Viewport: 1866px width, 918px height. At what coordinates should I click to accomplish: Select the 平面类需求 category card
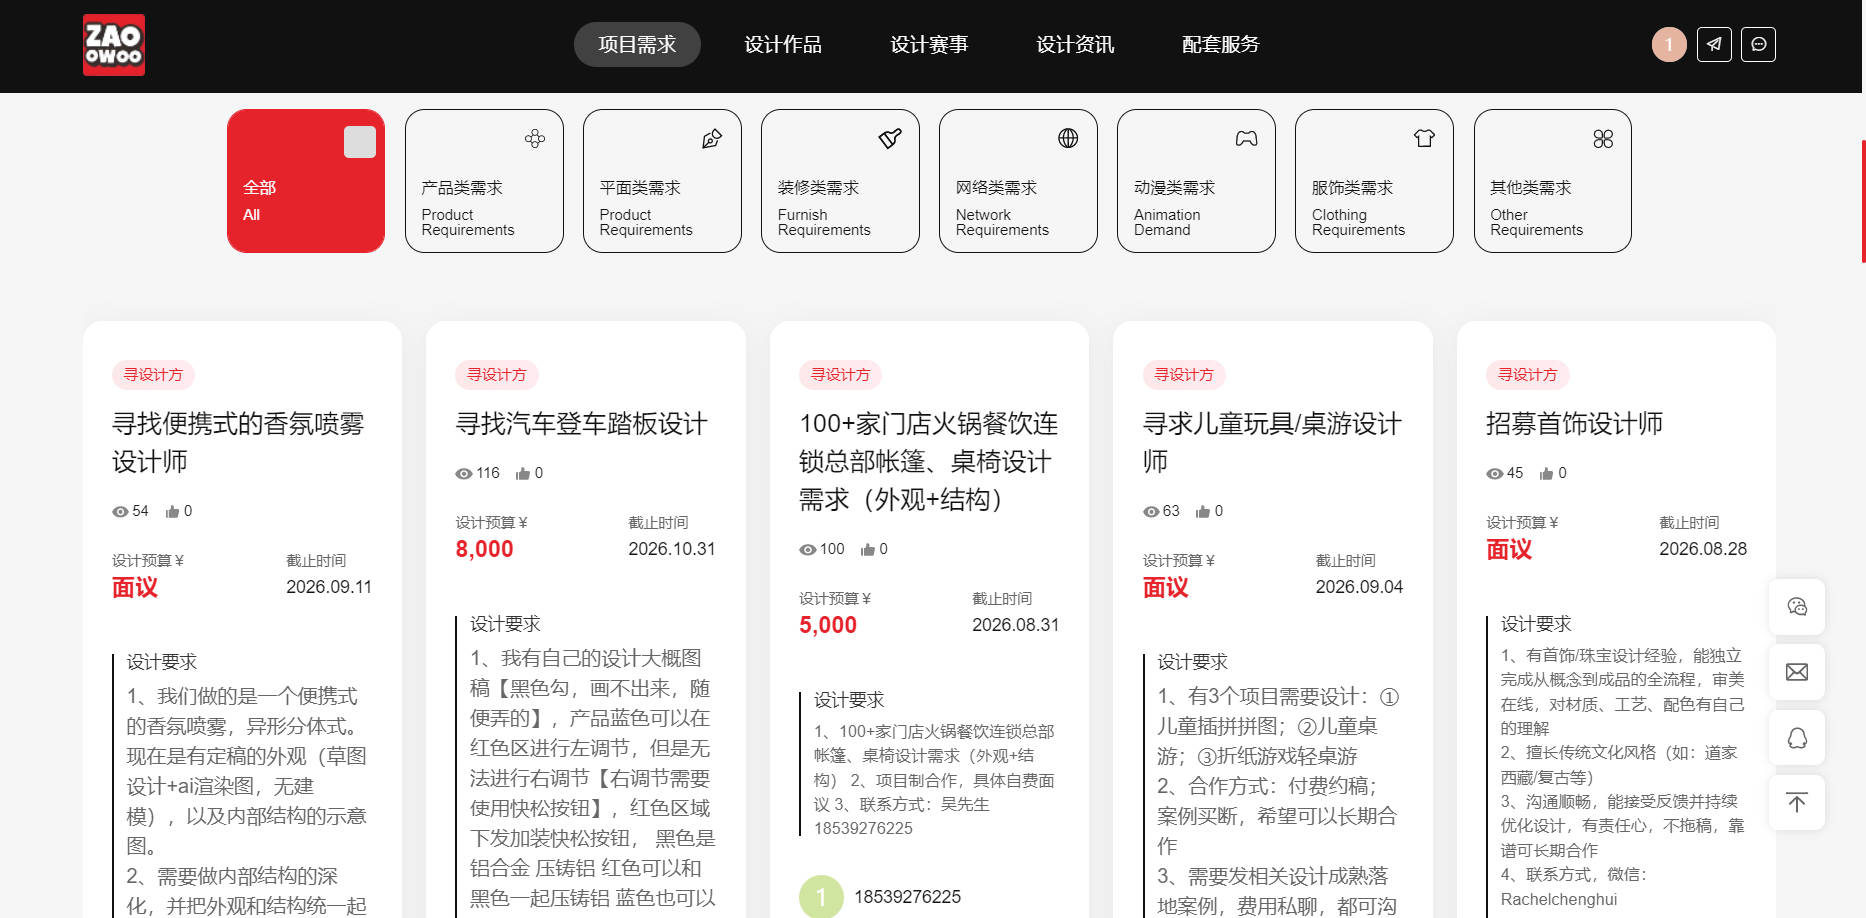coord(662,181)
